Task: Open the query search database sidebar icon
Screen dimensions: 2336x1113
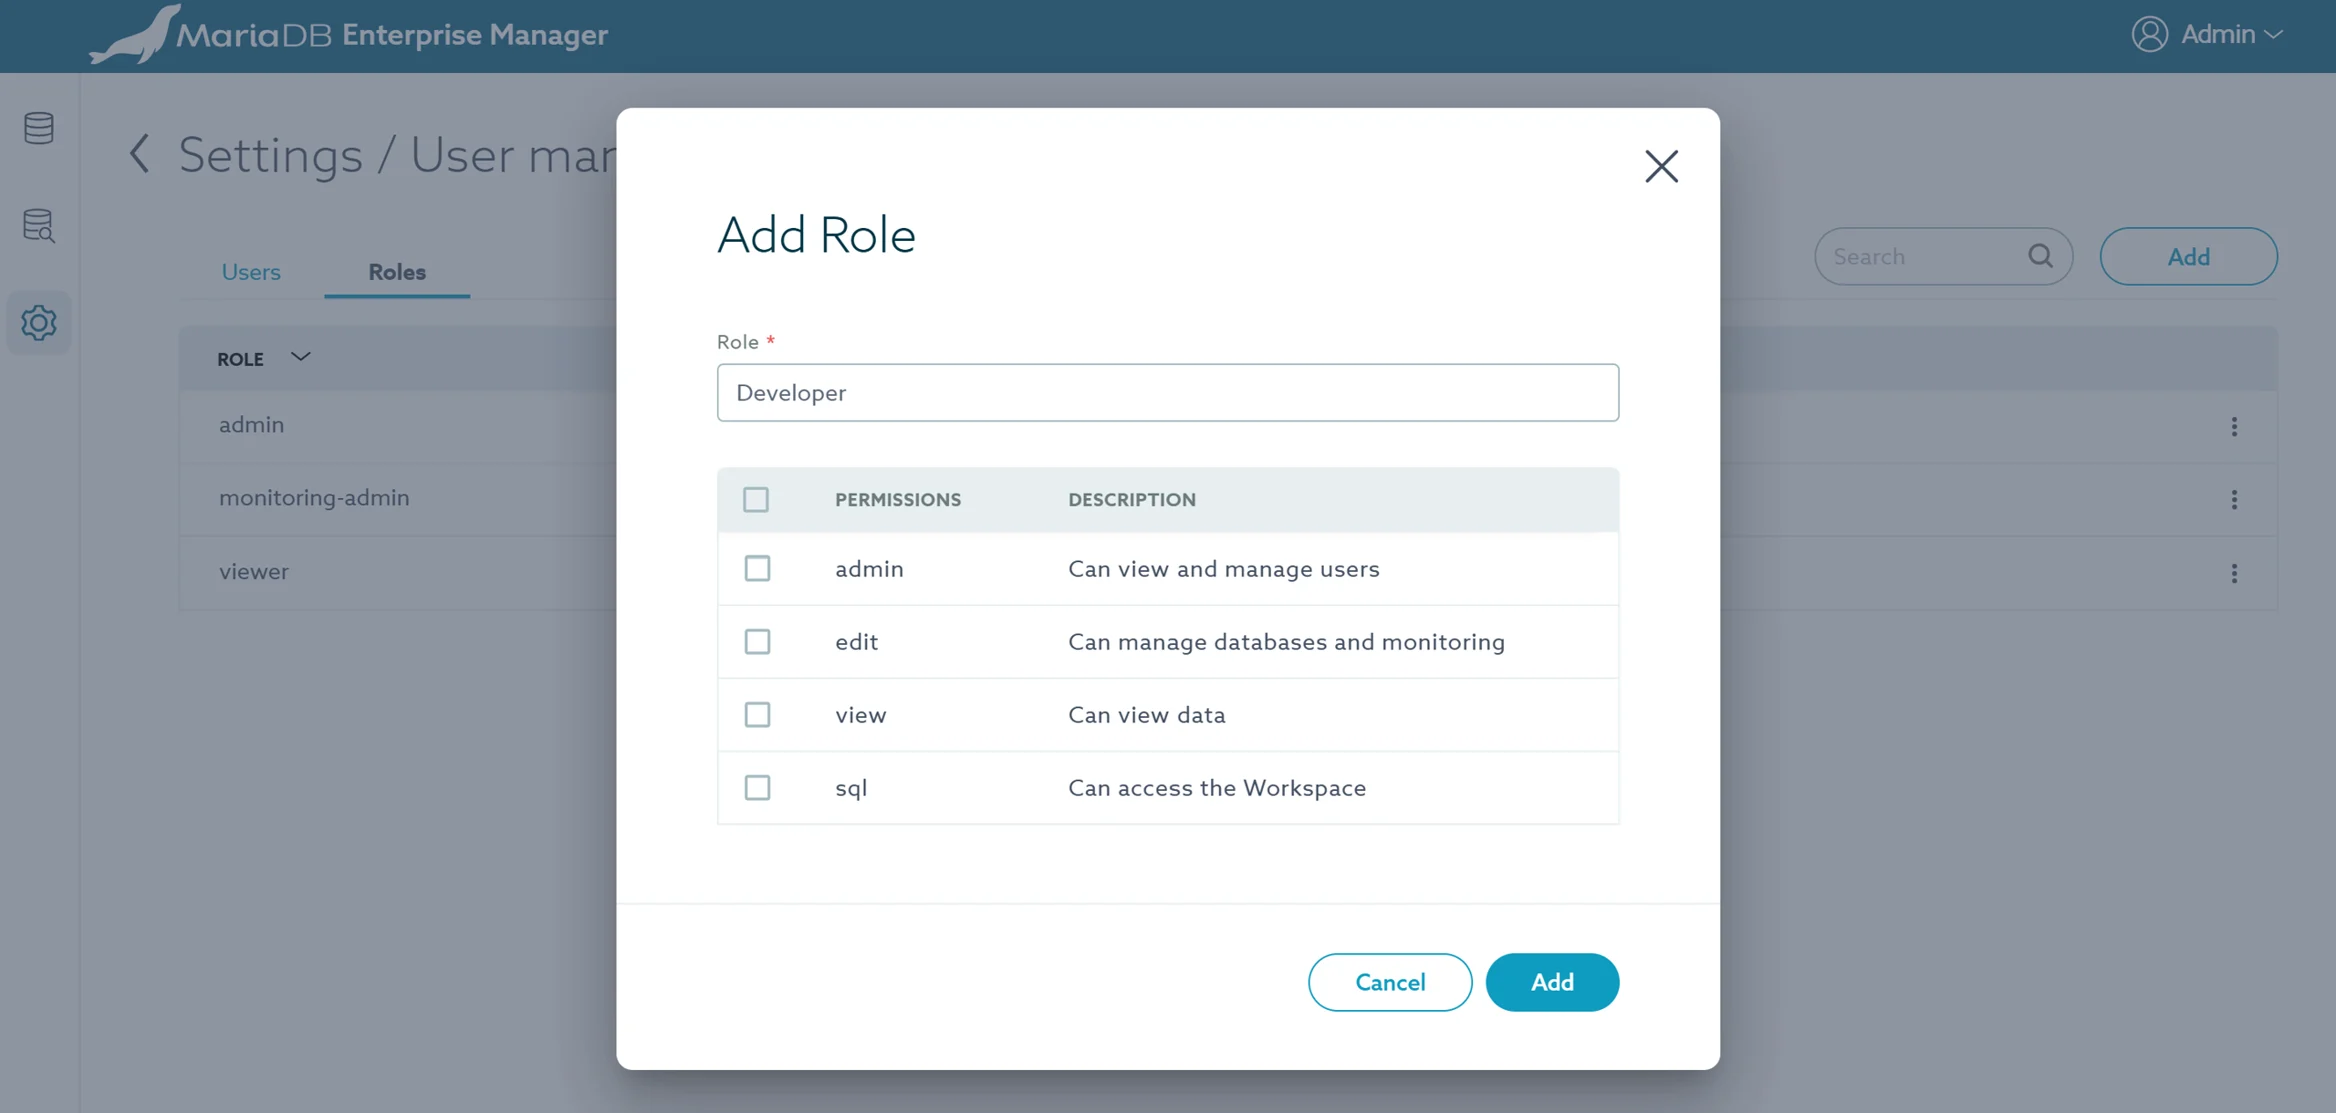Action: pyautogui.click(x=38, y=226)
